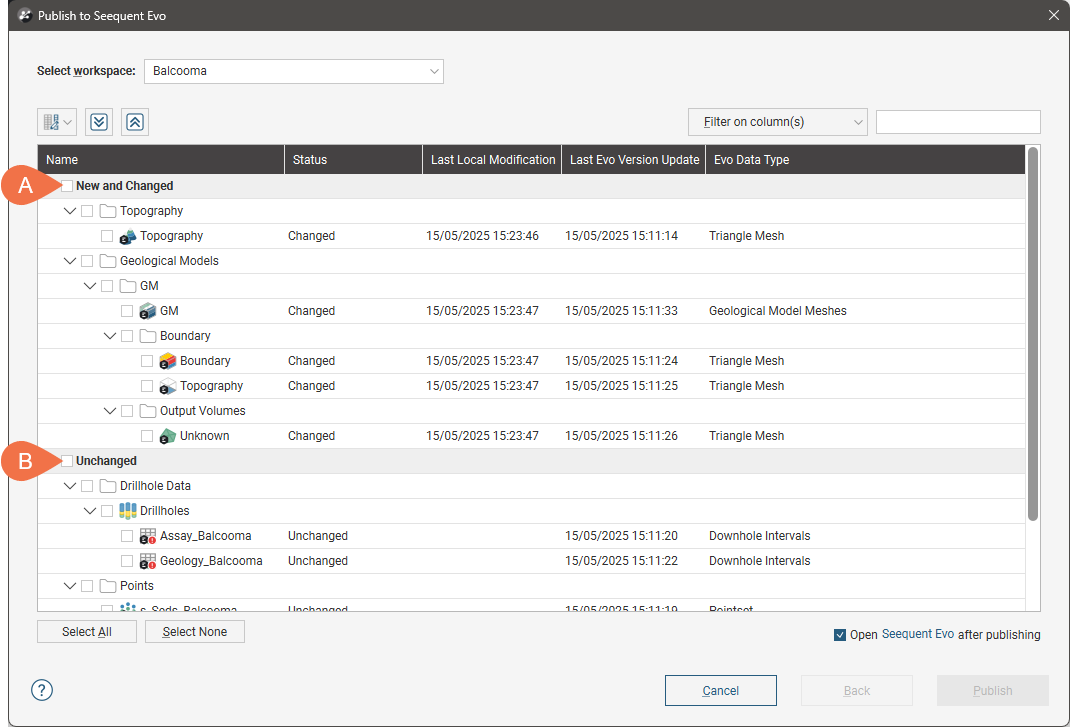The image size is (1070, 727).
Task: Click the Boundary mesh icon
Action: coord(168,361)
